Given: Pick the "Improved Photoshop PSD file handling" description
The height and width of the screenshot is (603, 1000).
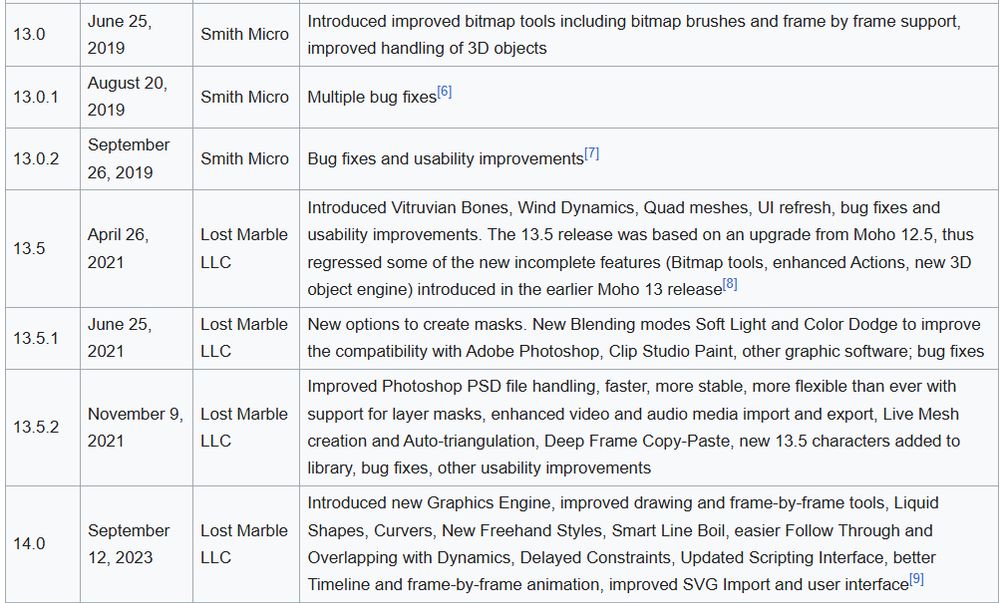Looking at the screenshot, I should [634, 428].
